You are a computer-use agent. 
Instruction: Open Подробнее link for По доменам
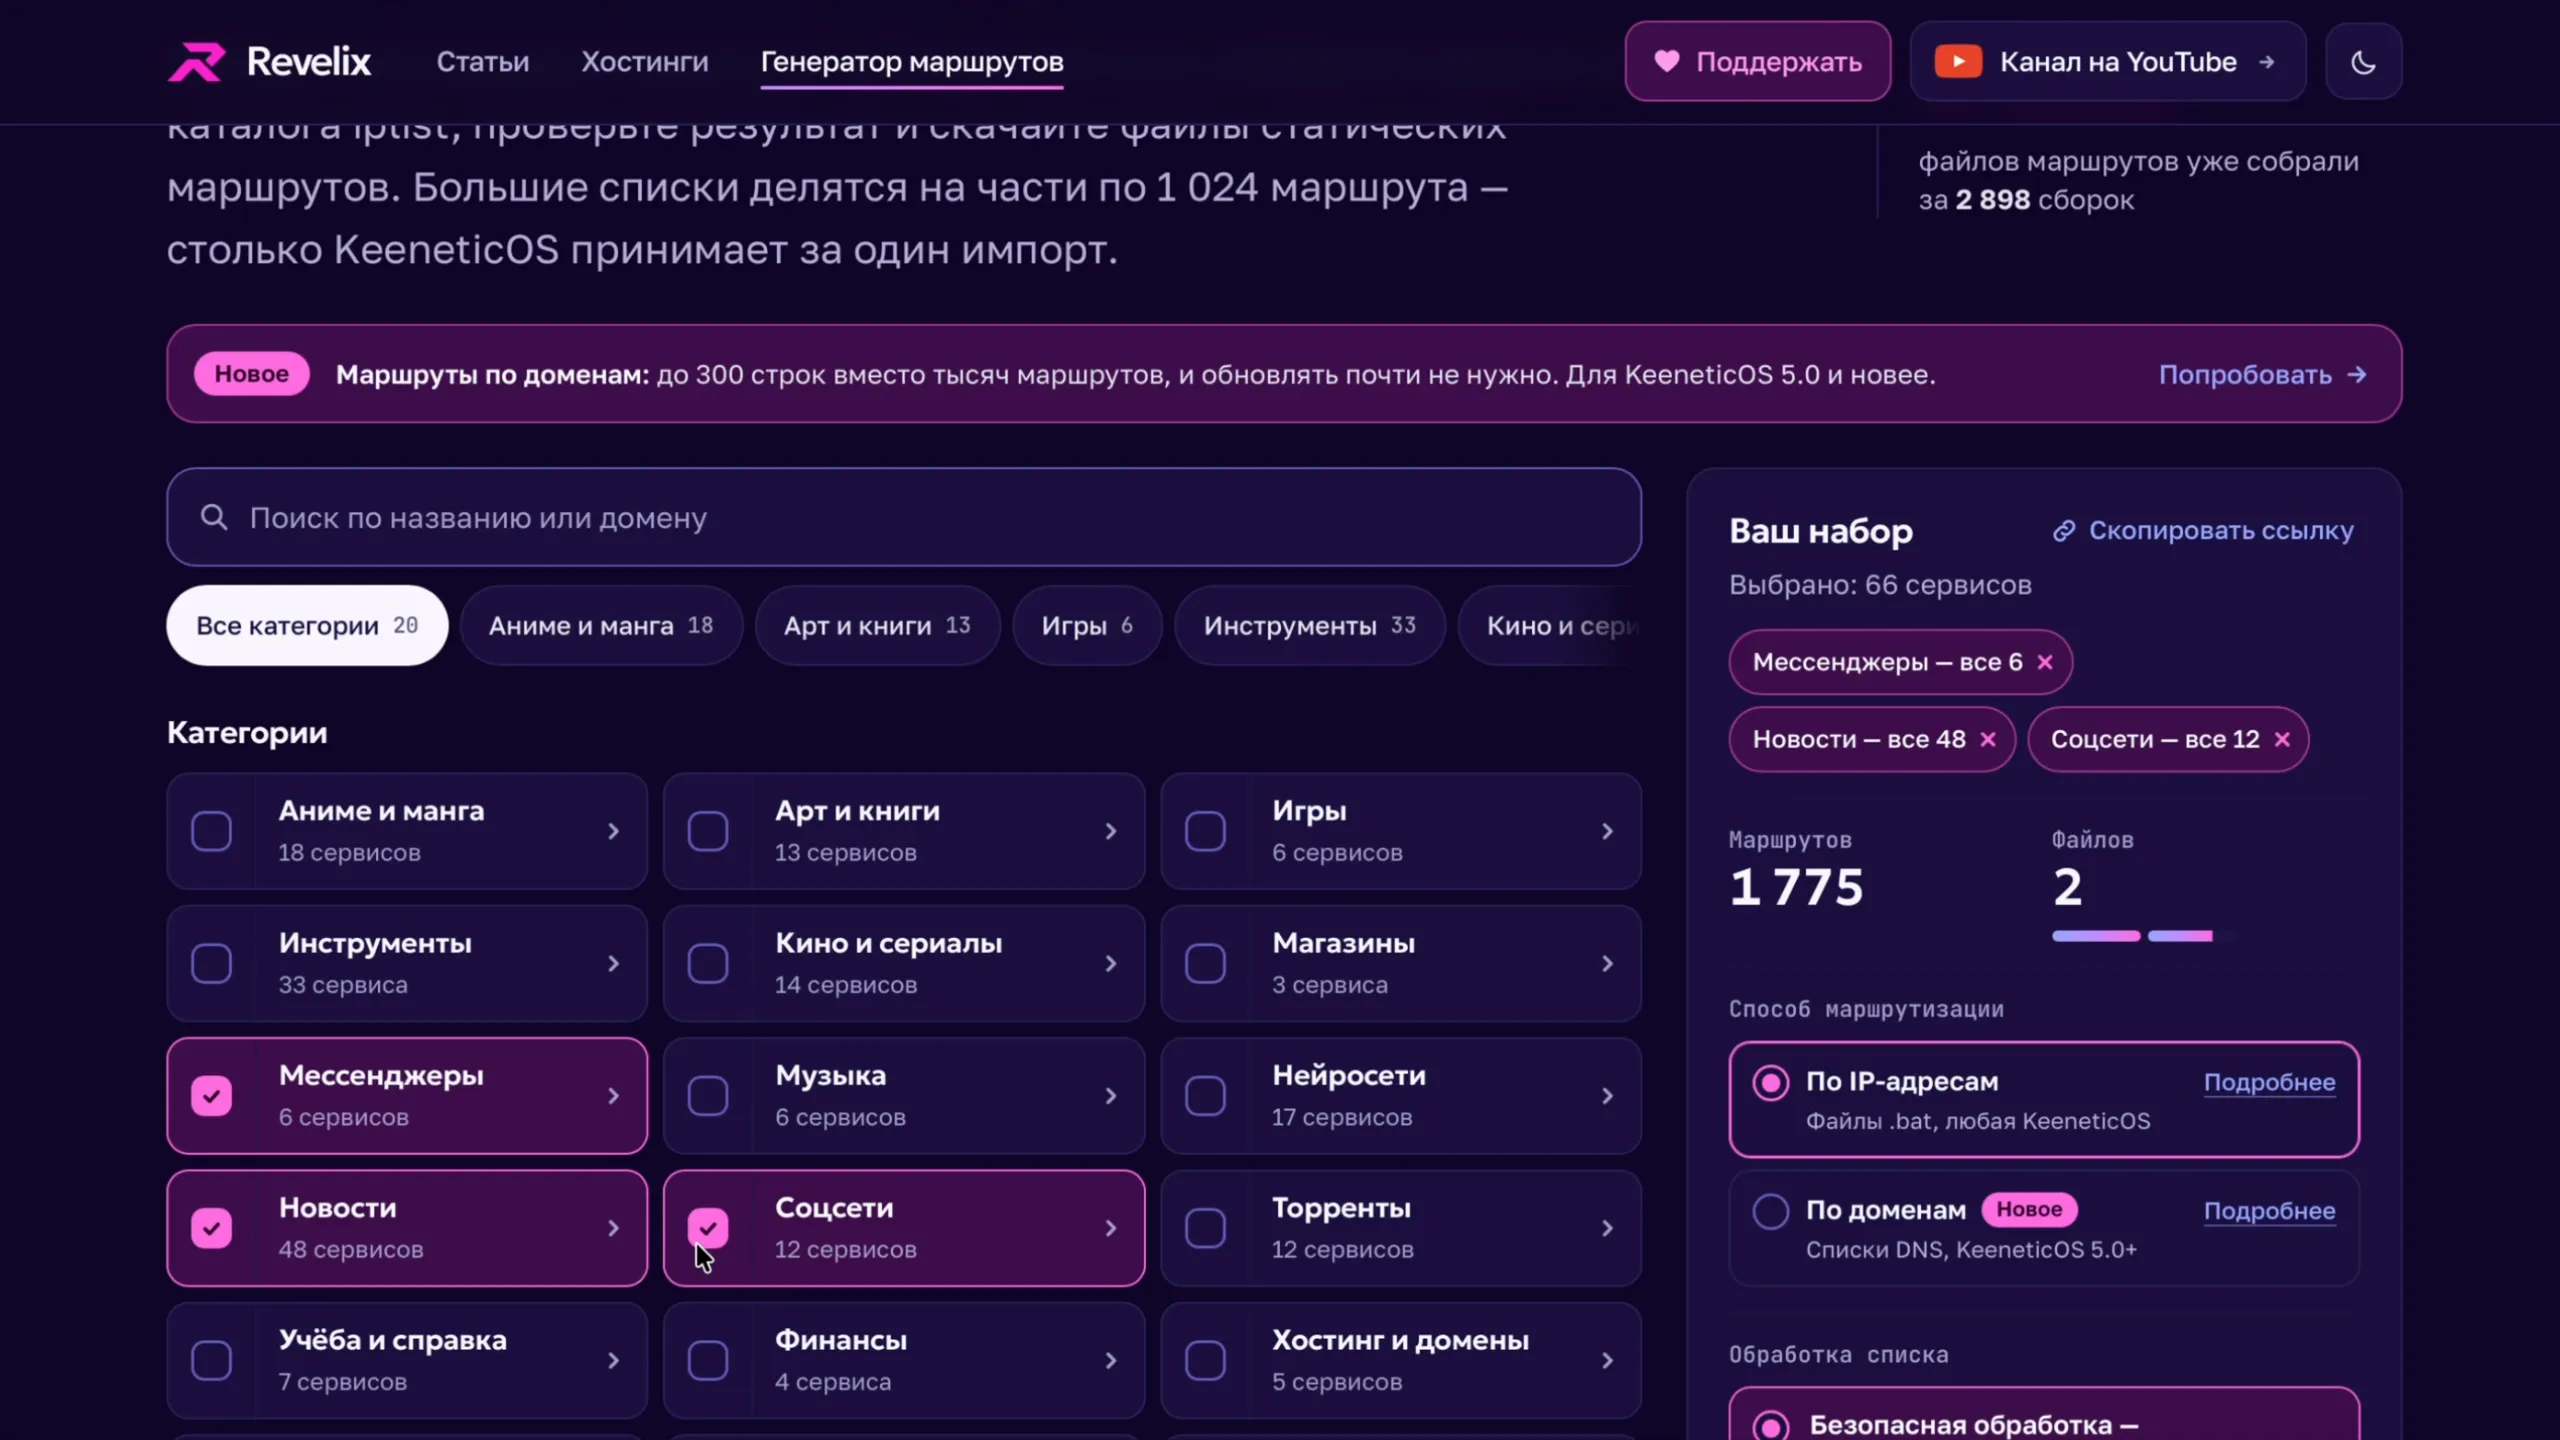click(x=2269, y=1211)
